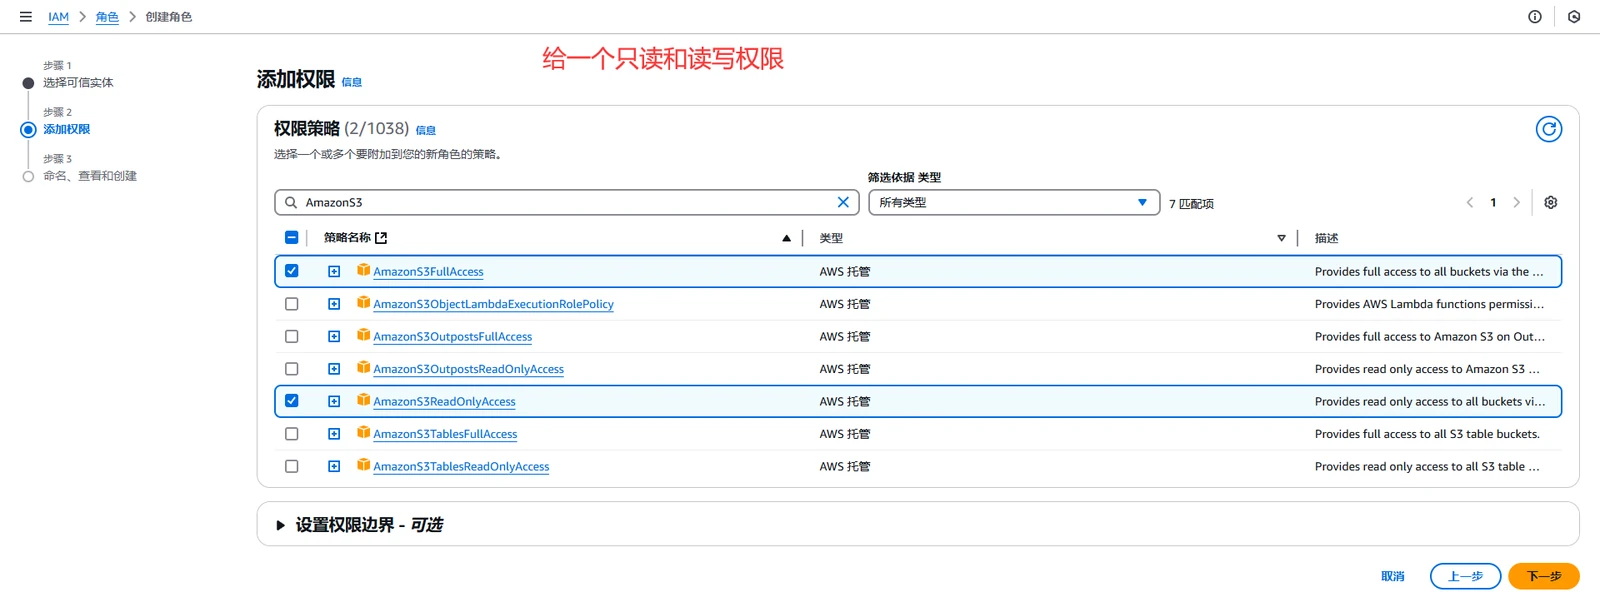Image resolution: width=1600 pixels, height=612 pixels.
Task: Click '7 匹配项' match count text
Action: click(1191, 203)
